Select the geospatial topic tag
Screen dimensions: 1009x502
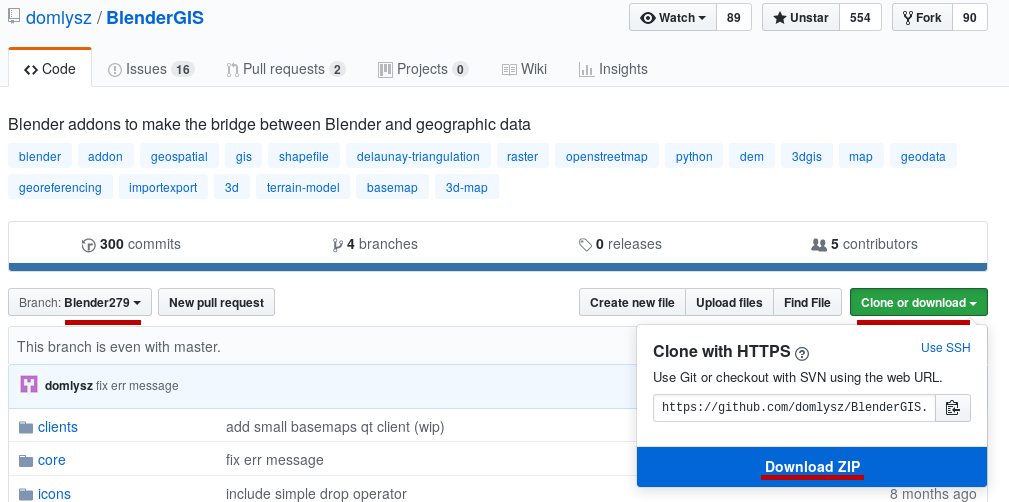(179, 156)
